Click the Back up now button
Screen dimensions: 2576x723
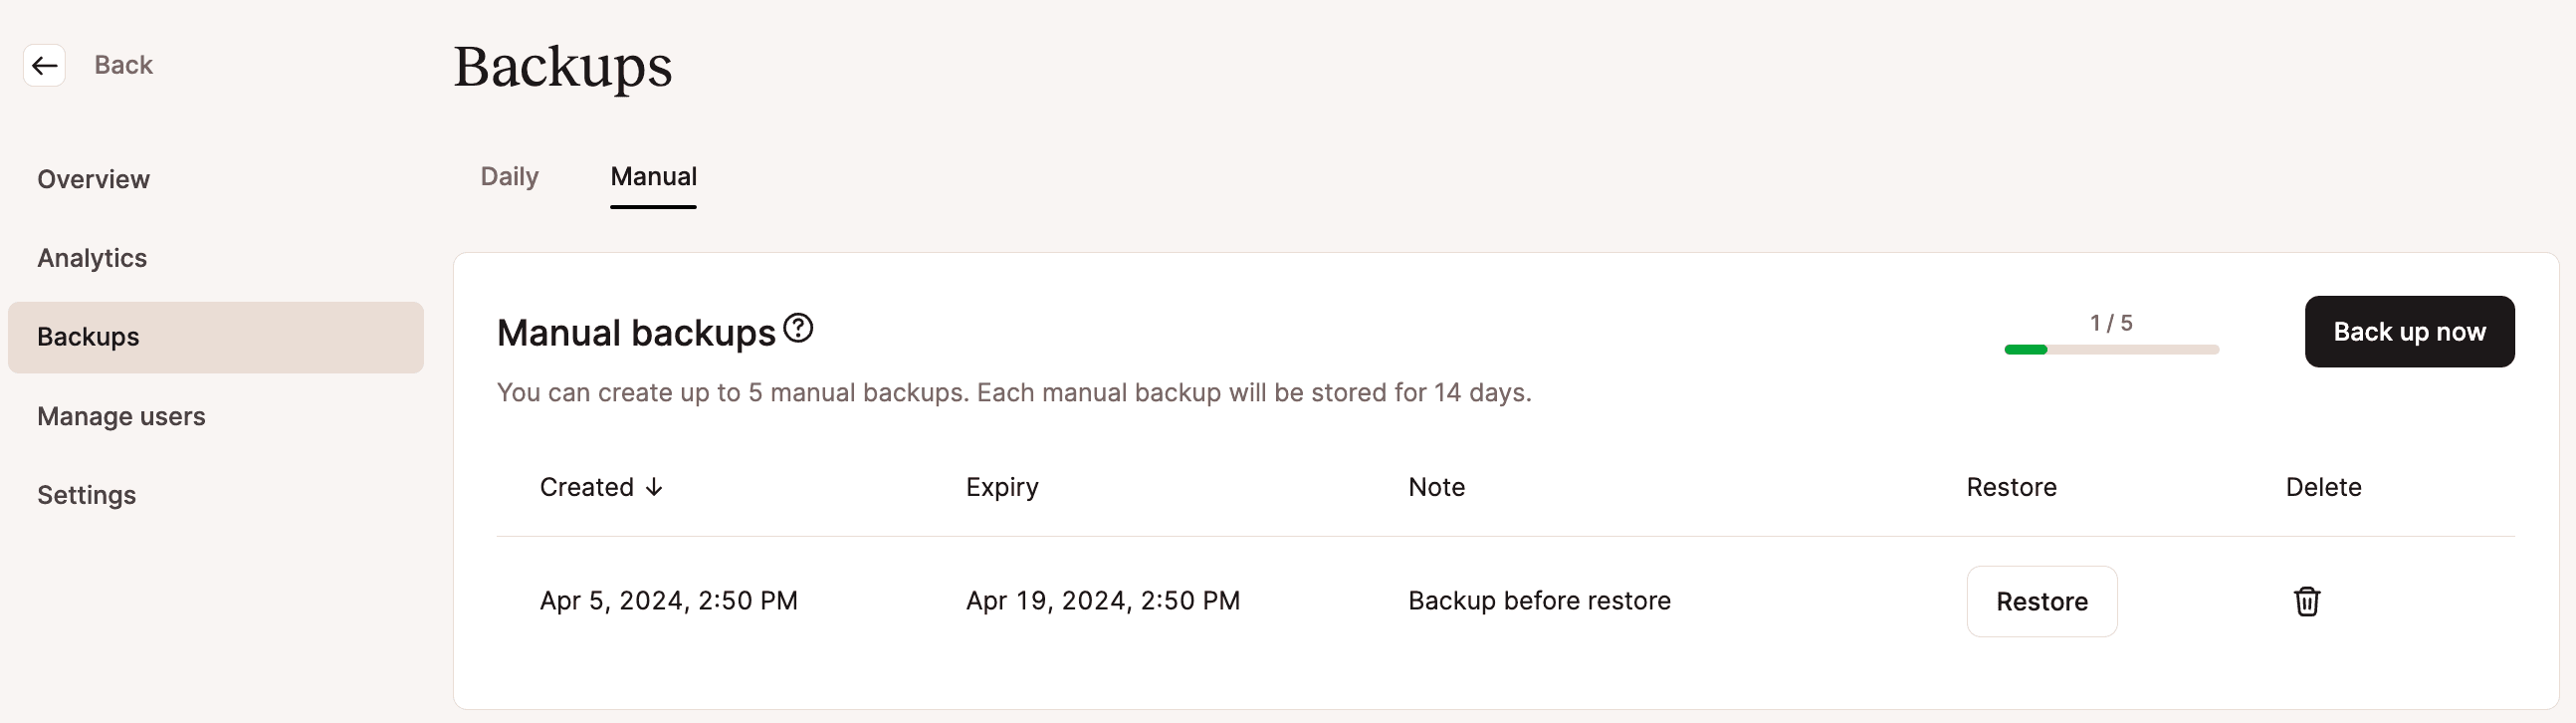[x=2409, y=331]
